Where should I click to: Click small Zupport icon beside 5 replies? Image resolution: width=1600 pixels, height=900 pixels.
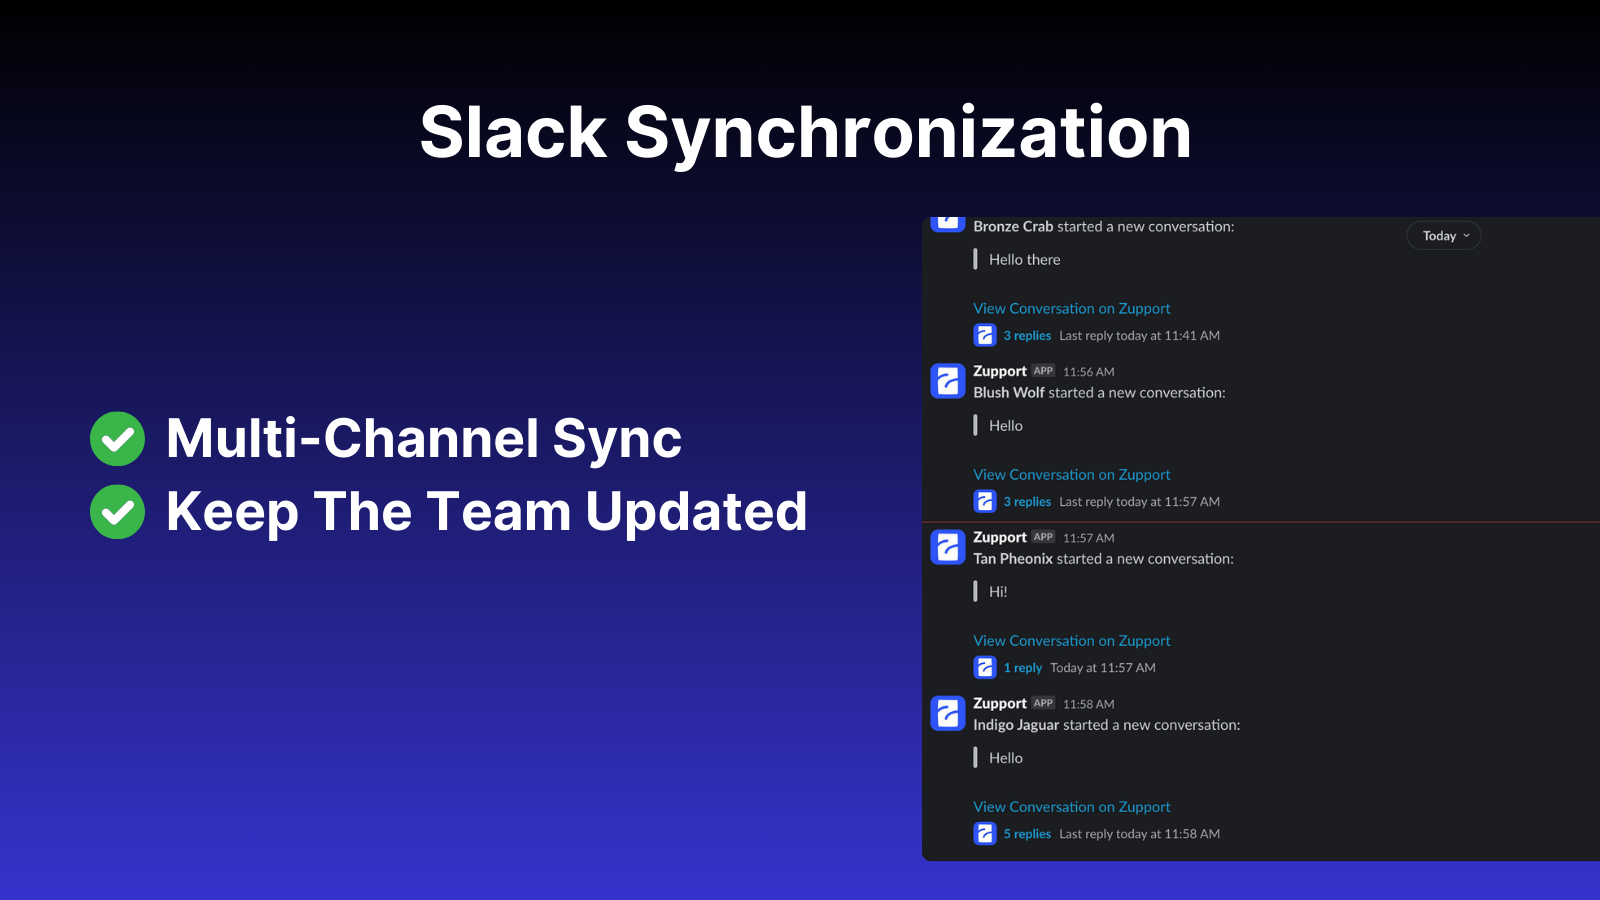(985, 834)
